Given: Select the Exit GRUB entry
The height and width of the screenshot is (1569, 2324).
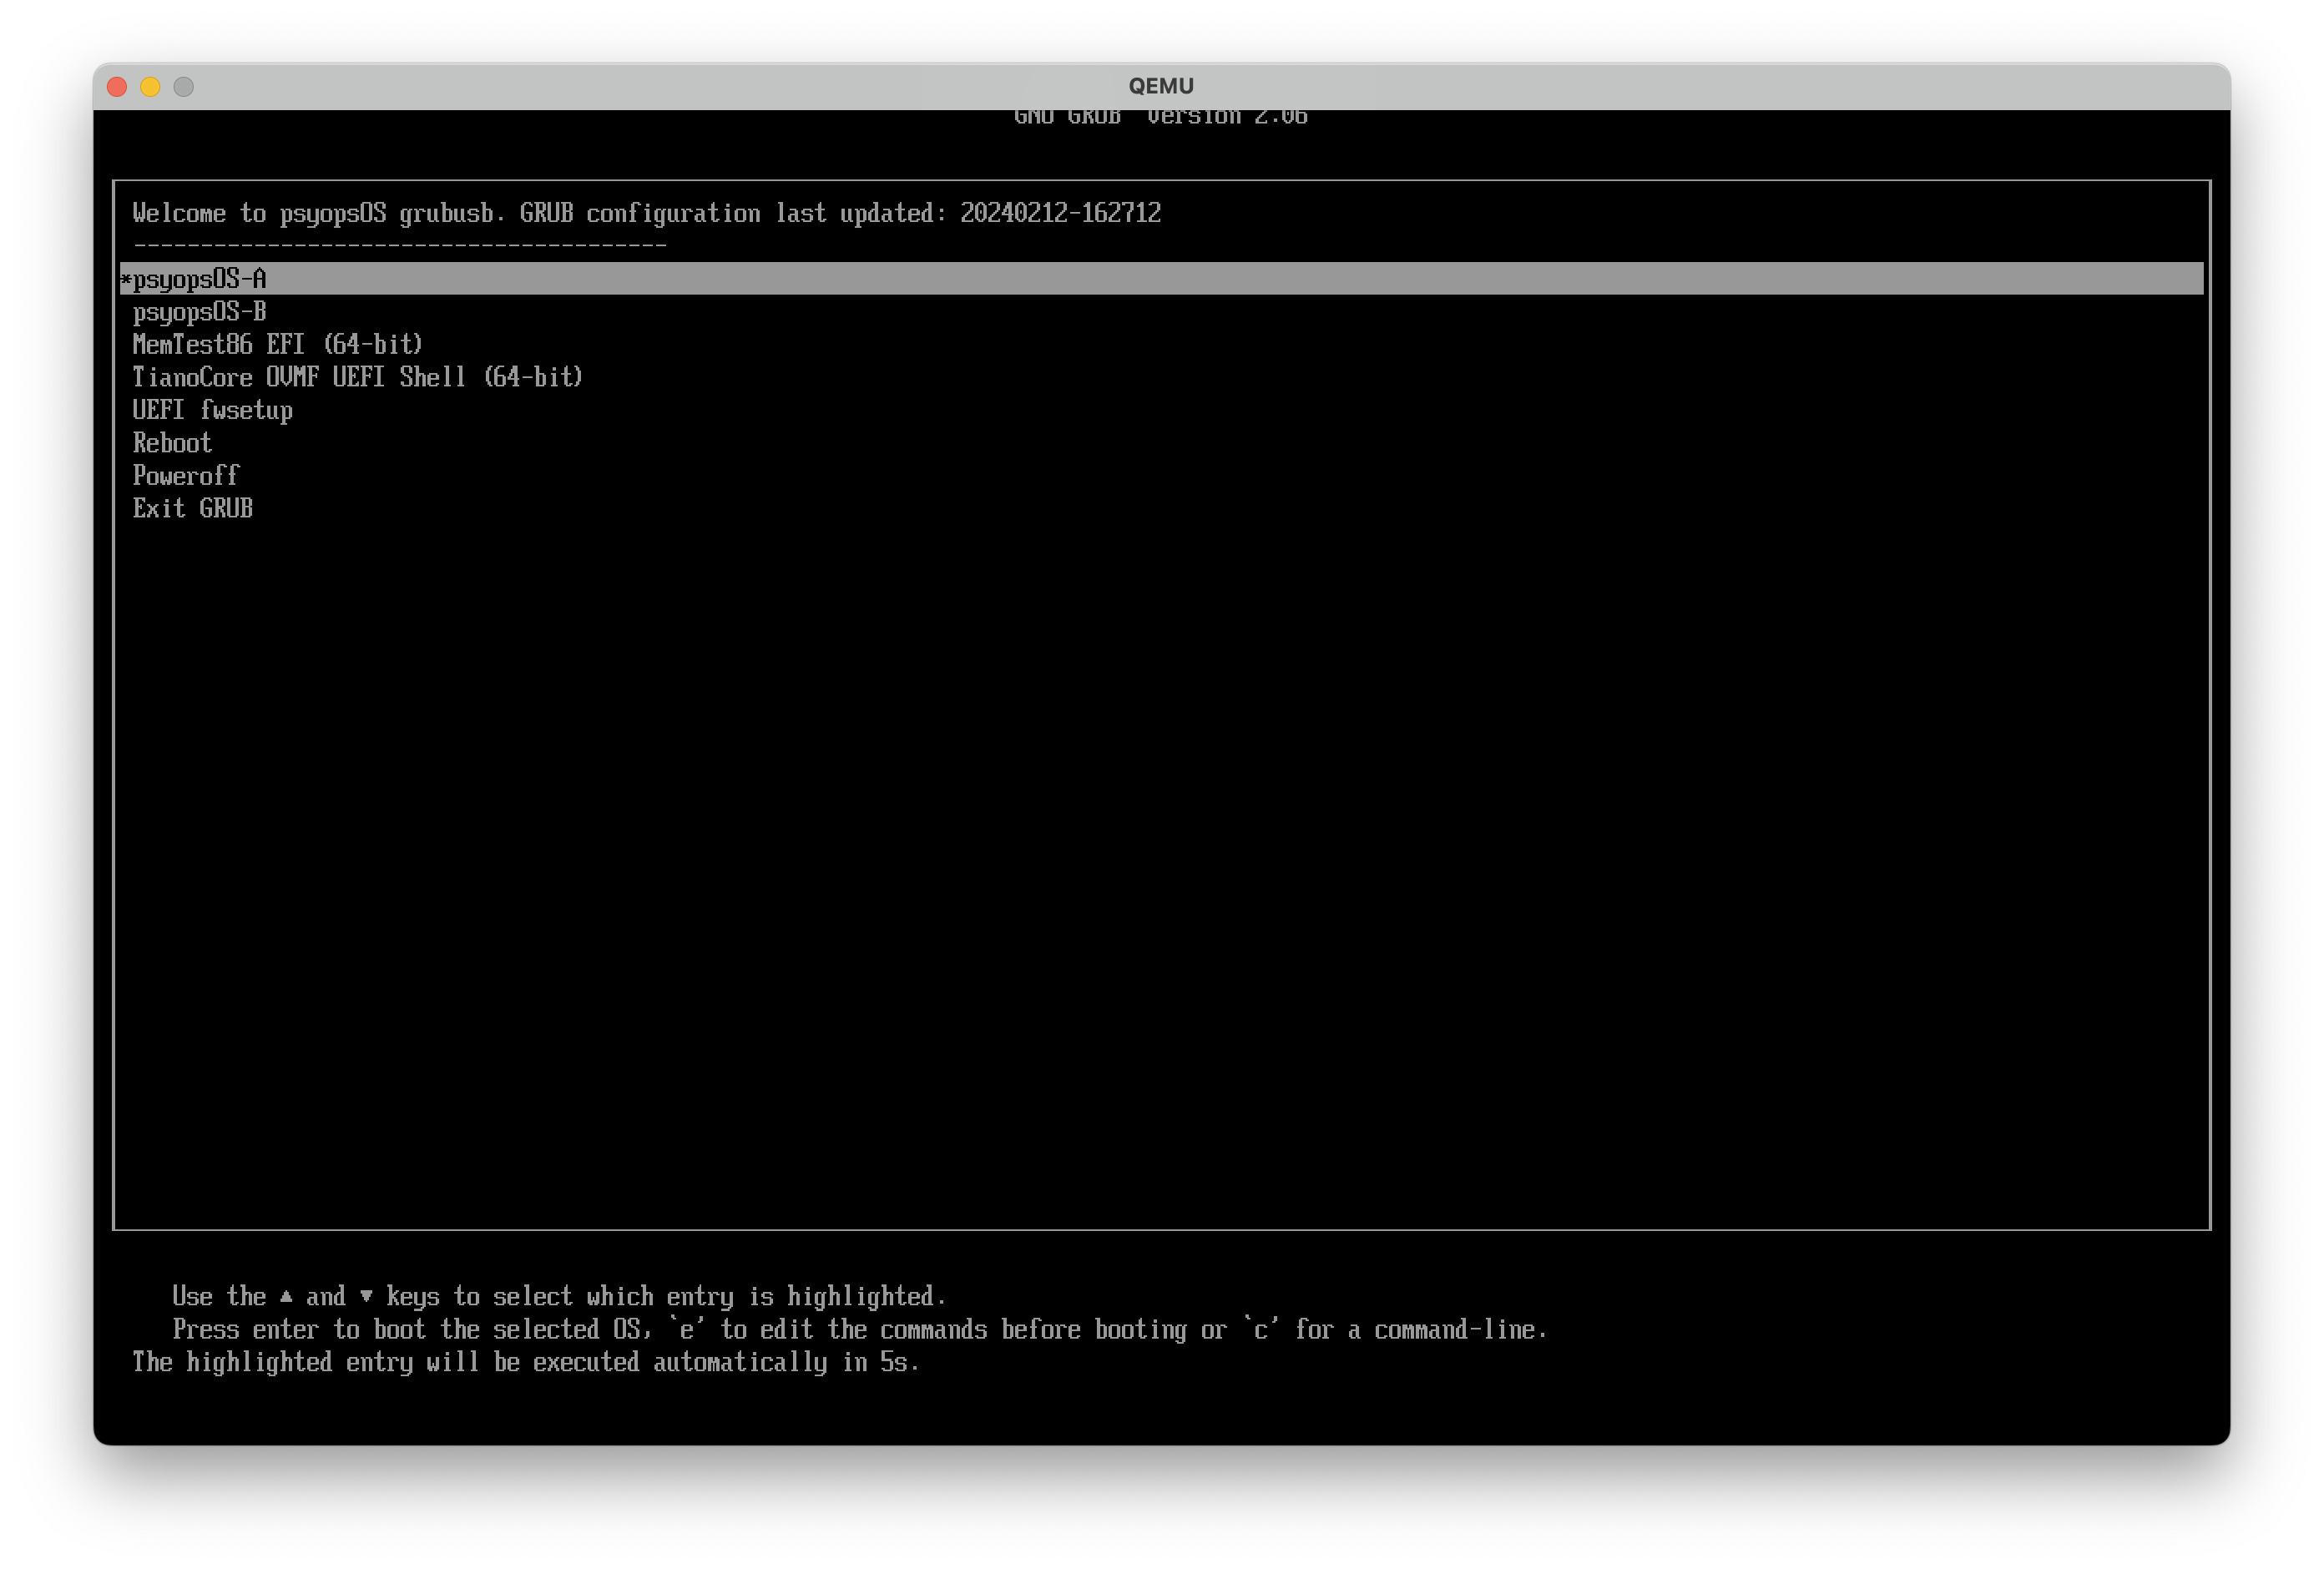Looking at the screenshot, I should [193, 509].
